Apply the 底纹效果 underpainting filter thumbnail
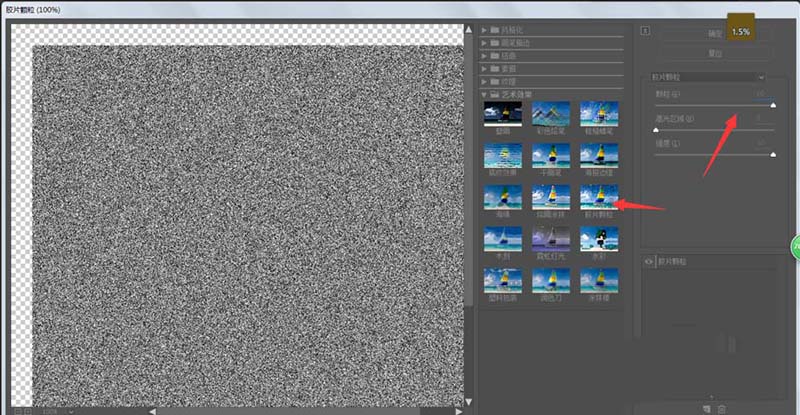 [x=503, y=155]
